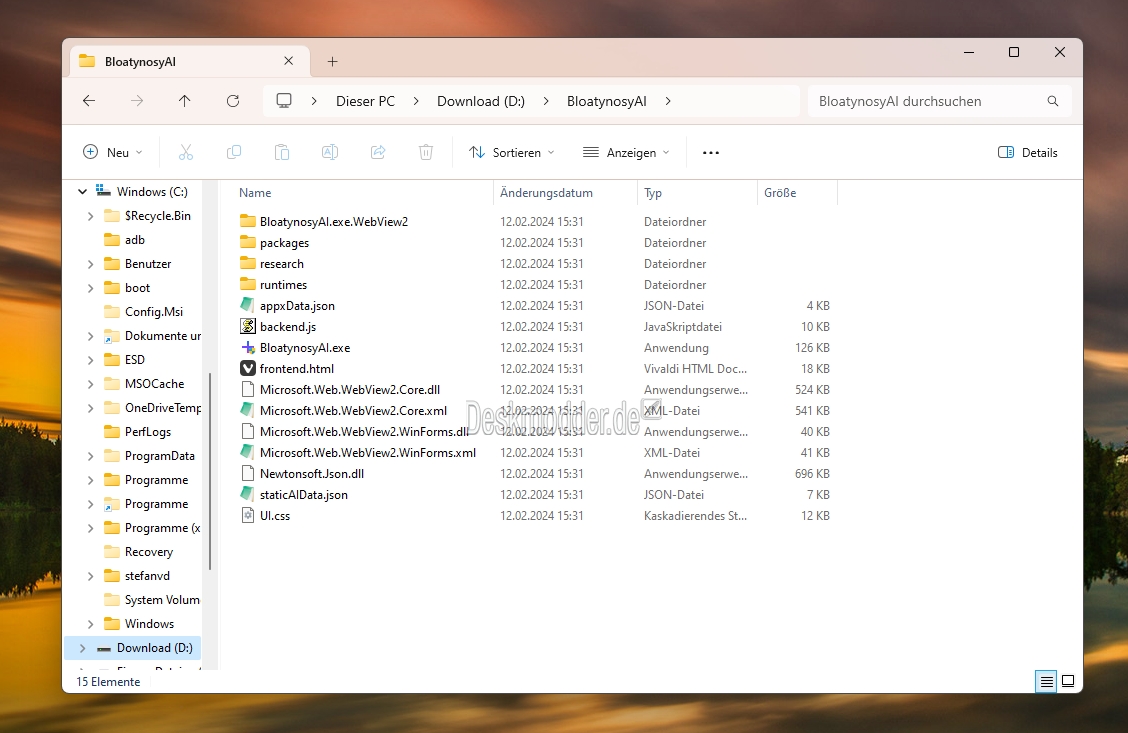The height and width of the screenshot is (733, 1128).
Task: Switch to large thumbnails view icon
Action: (x=1068, y=681)
